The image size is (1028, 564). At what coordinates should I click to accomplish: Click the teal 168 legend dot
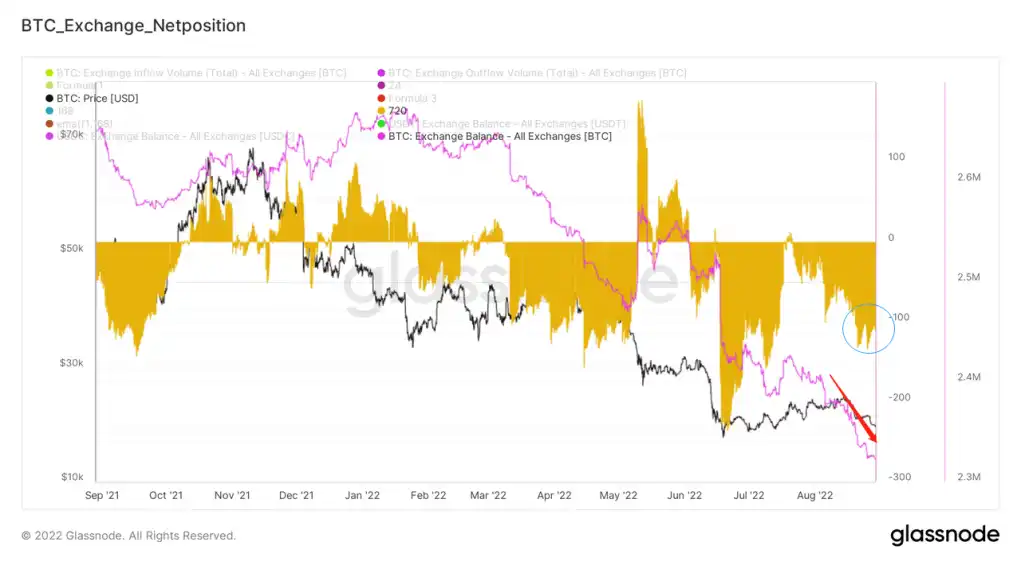point(49,111)
